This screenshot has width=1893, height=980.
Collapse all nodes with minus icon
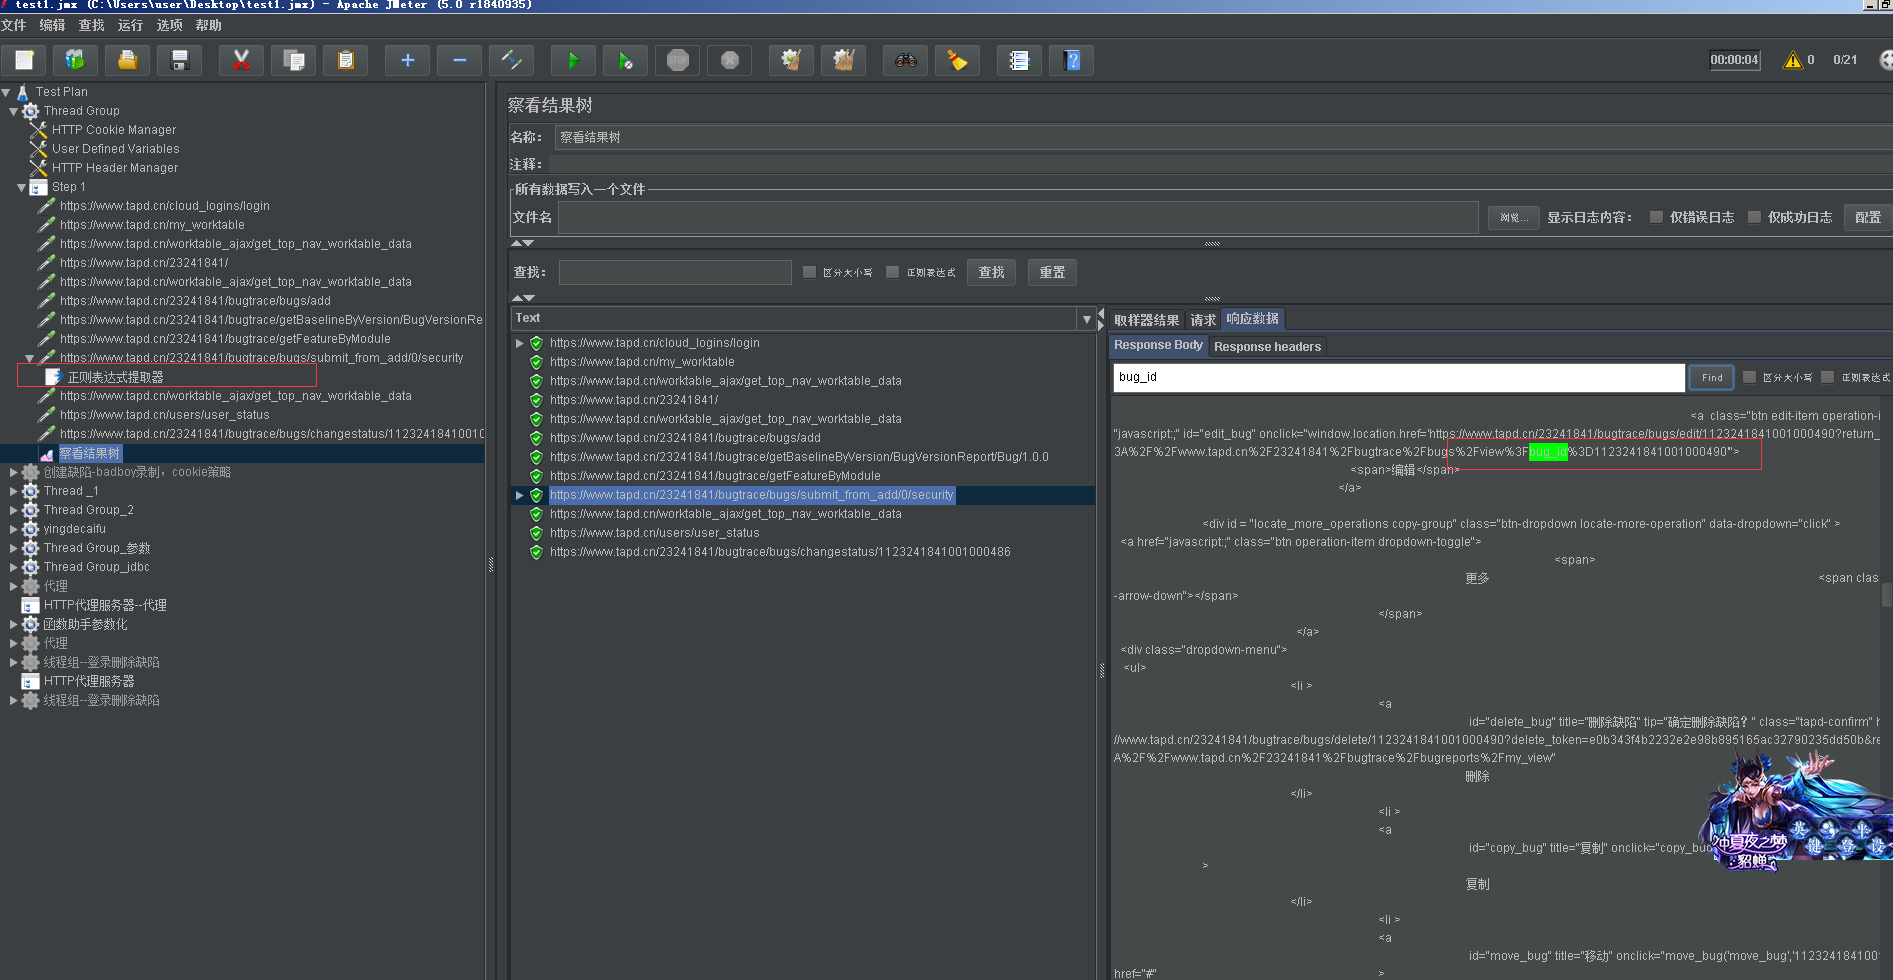pyautogui.click(x=460, y=60)
